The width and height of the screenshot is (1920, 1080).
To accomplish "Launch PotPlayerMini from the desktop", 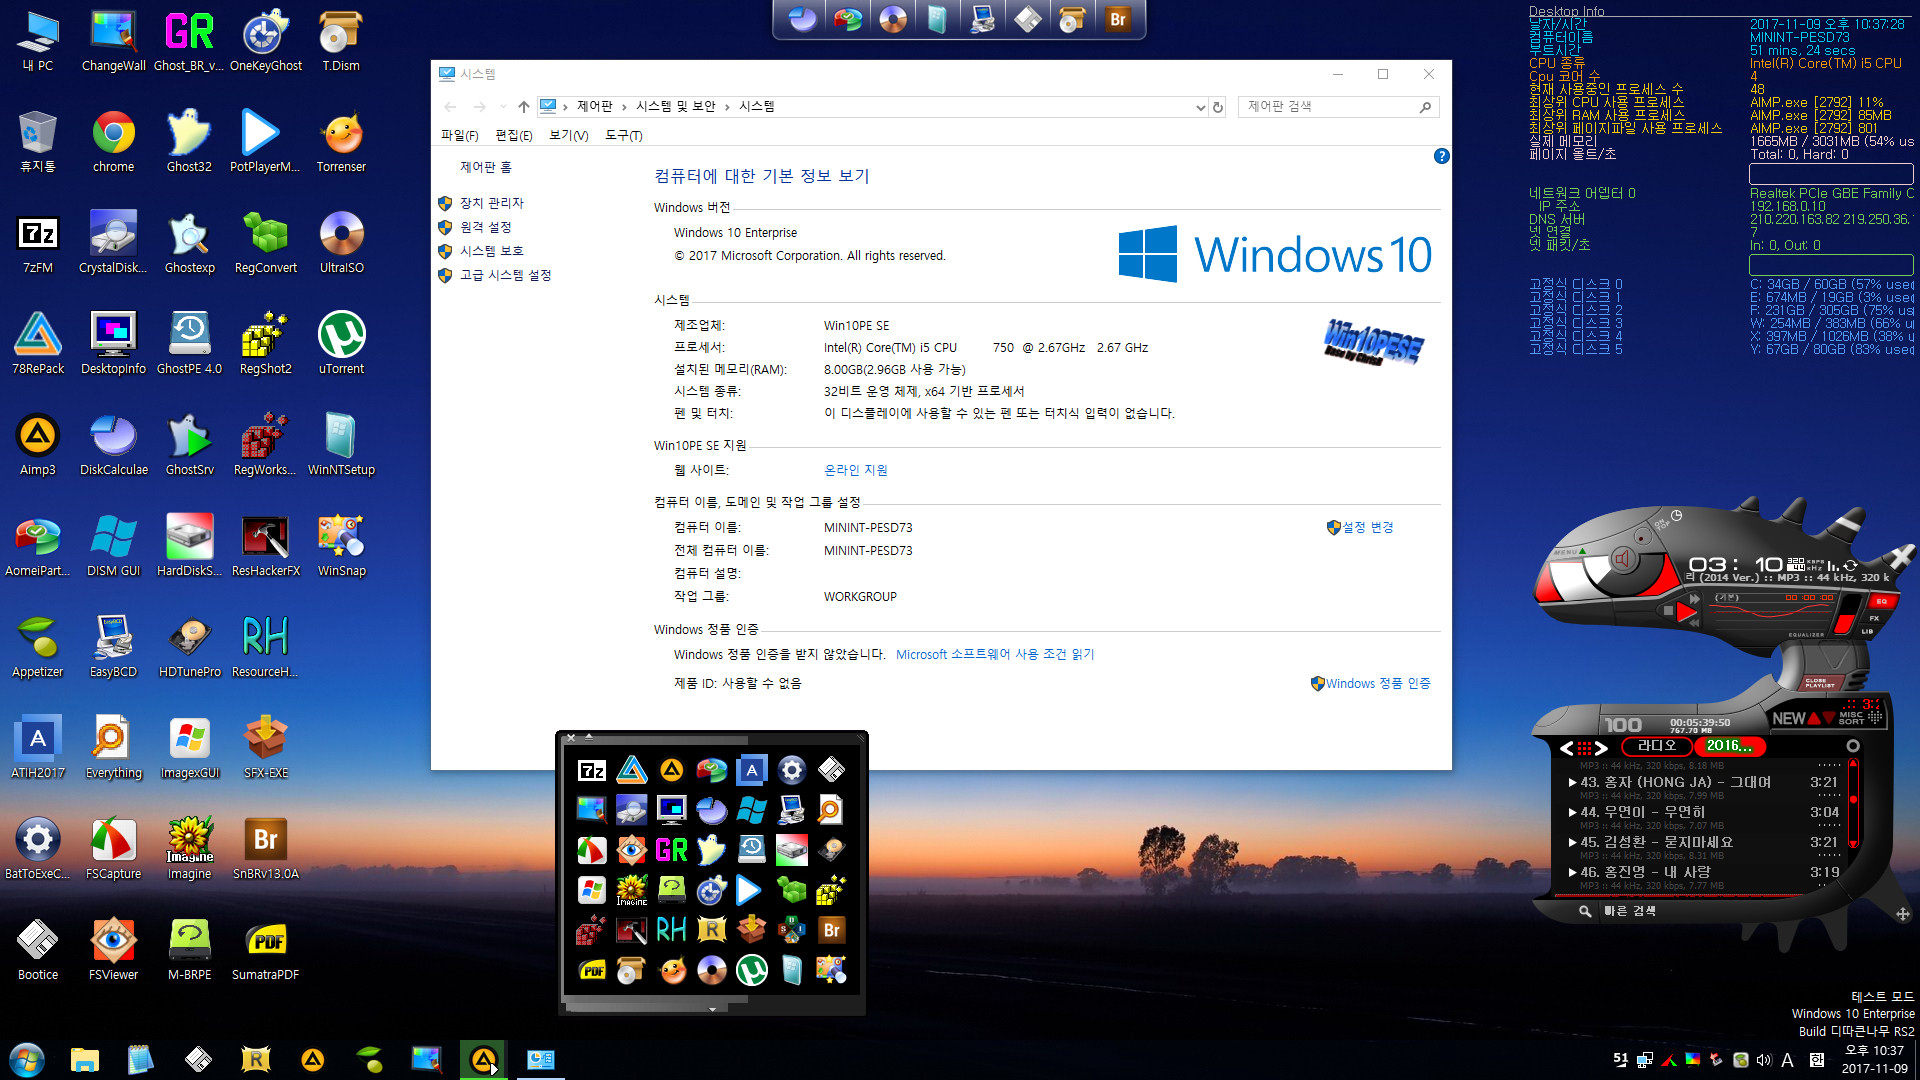I will [265, 142].
